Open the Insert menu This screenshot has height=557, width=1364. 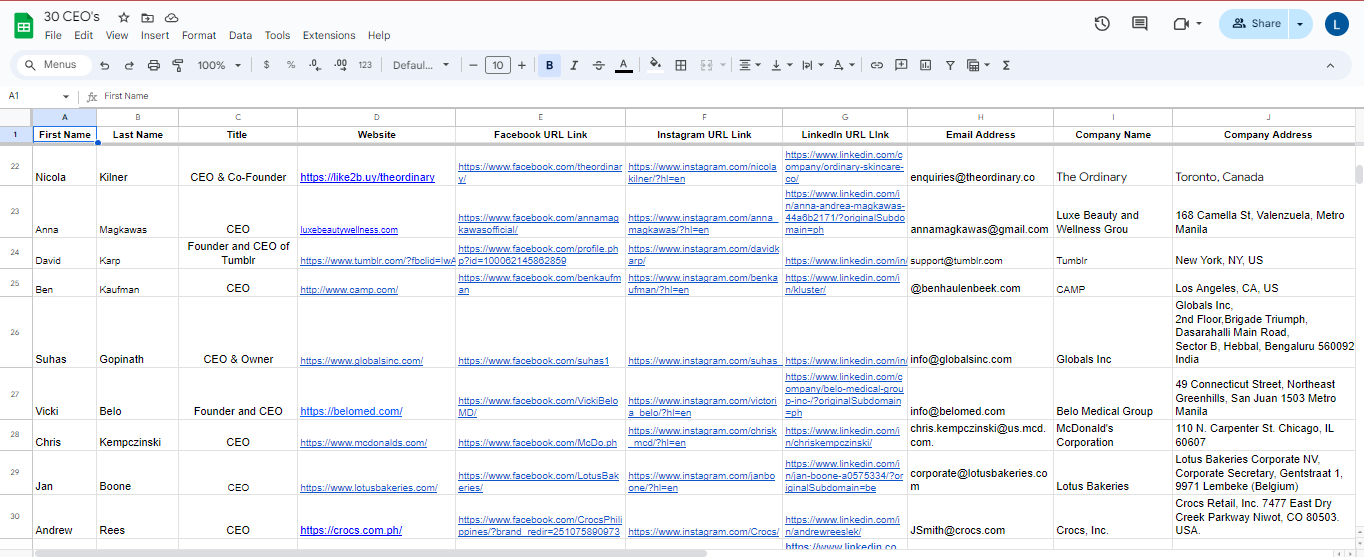click(x=155, y=35)
